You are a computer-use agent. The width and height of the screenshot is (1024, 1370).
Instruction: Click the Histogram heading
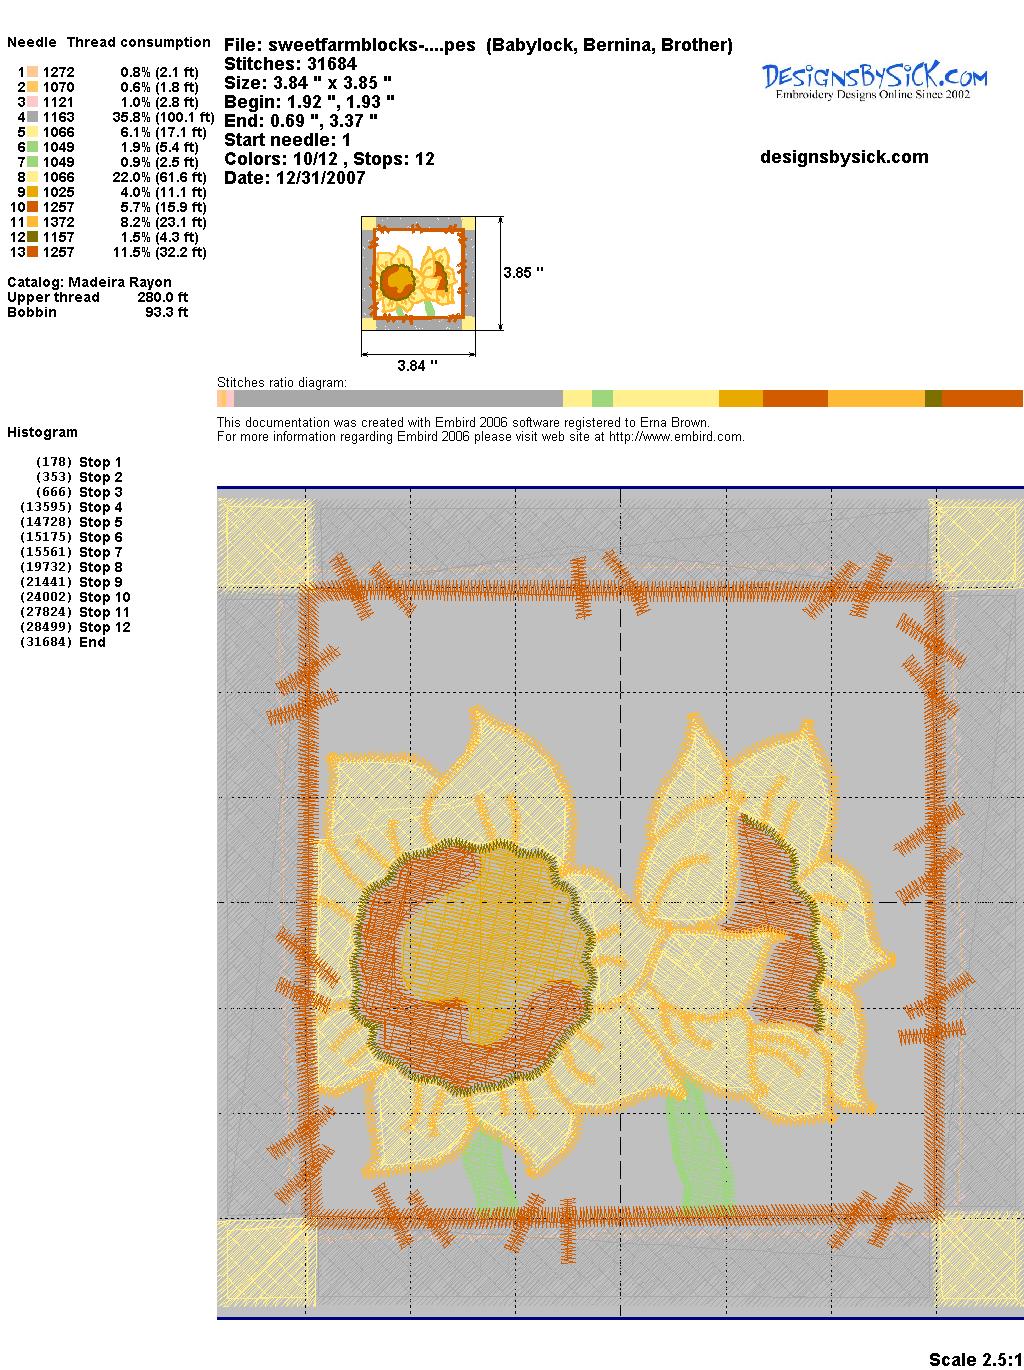(x=42, y=432)
